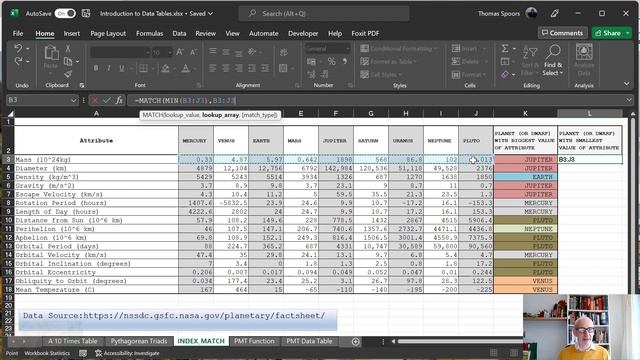Open the font name dropdown
This screenshot has height=360, width=640.
[147, 52]
